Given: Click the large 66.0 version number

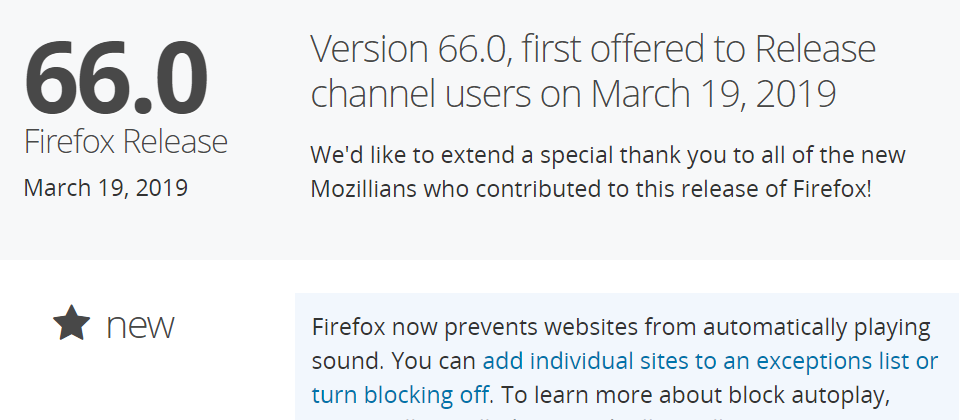Looking at the screenshot, I should pyautogui.click(x=115, y=76).
